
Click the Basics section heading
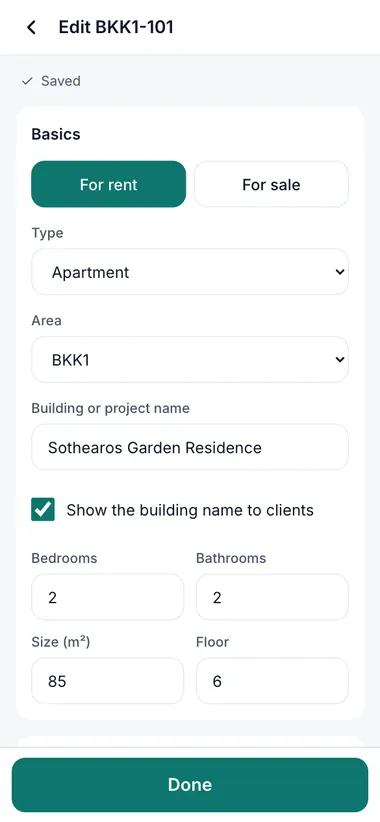[x=56, y=134]
